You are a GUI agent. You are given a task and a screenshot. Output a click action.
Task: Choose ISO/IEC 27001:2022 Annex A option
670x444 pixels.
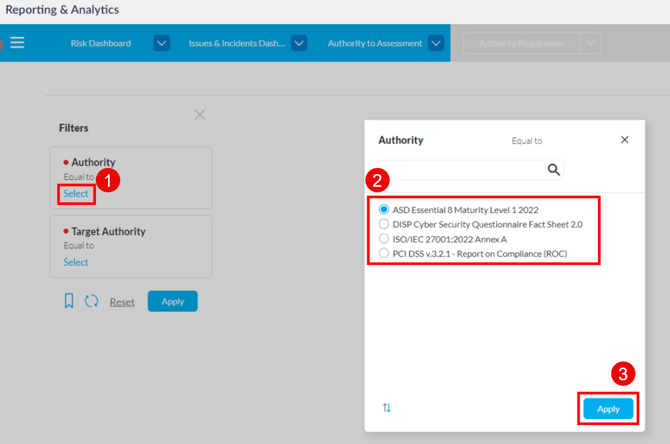pyautogui.click(x=385, y=240)
